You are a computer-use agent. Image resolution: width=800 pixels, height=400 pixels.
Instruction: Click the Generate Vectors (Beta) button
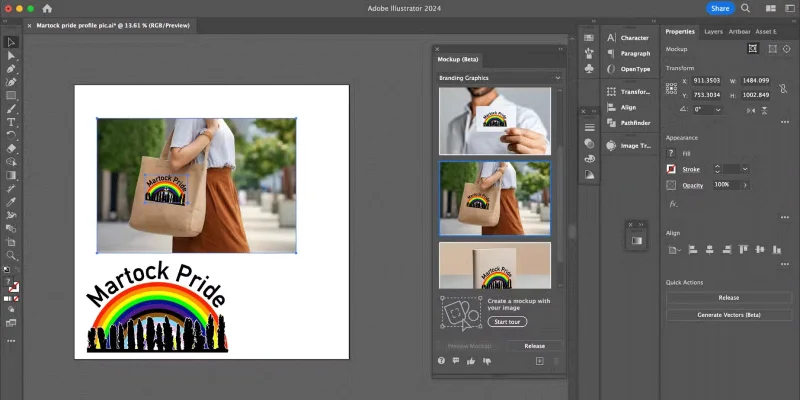728,315
